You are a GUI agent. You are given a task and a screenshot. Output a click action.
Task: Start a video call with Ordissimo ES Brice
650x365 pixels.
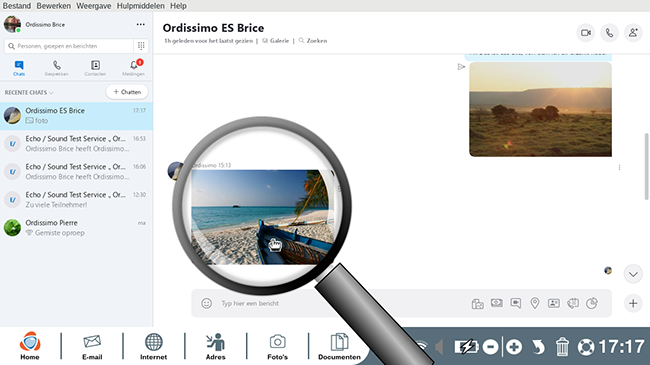(x=586, y=33)
